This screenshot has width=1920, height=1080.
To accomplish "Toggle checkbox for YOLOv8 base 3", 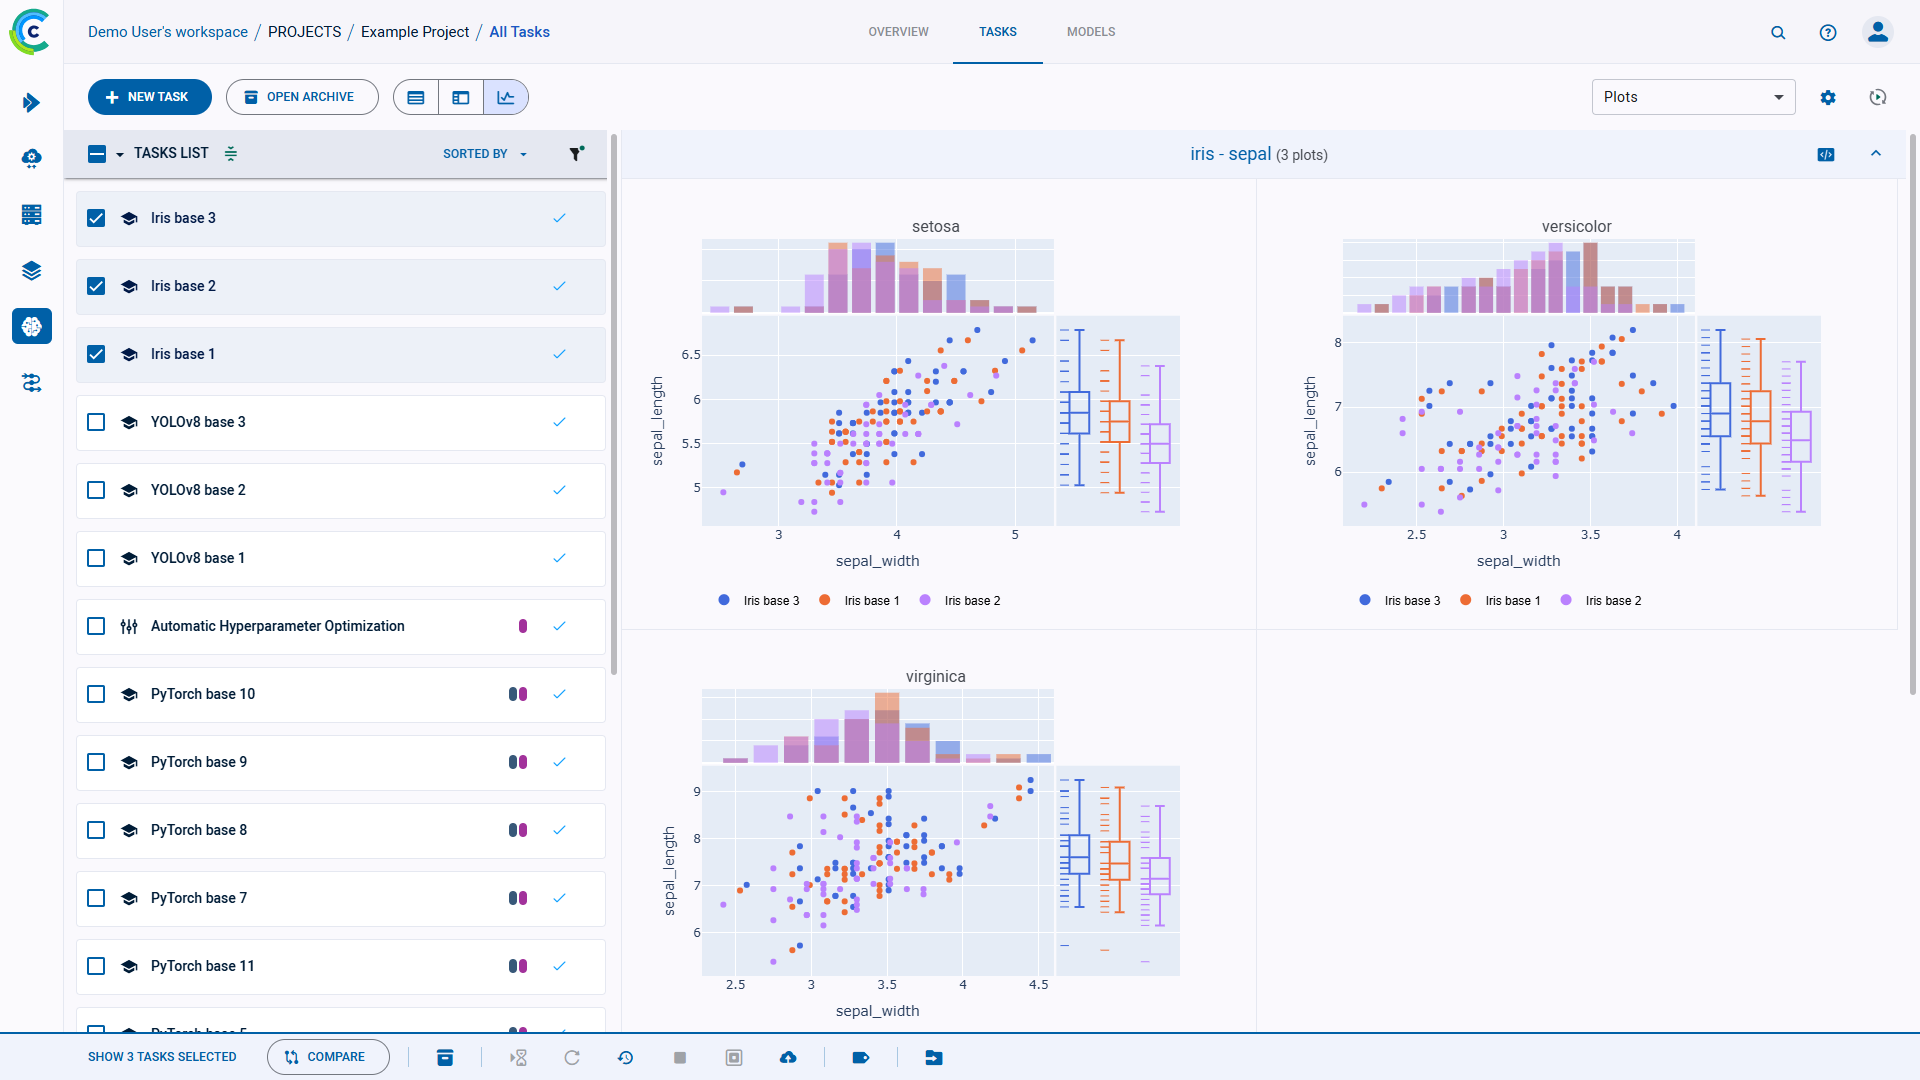I will click(x=98, y=422).
